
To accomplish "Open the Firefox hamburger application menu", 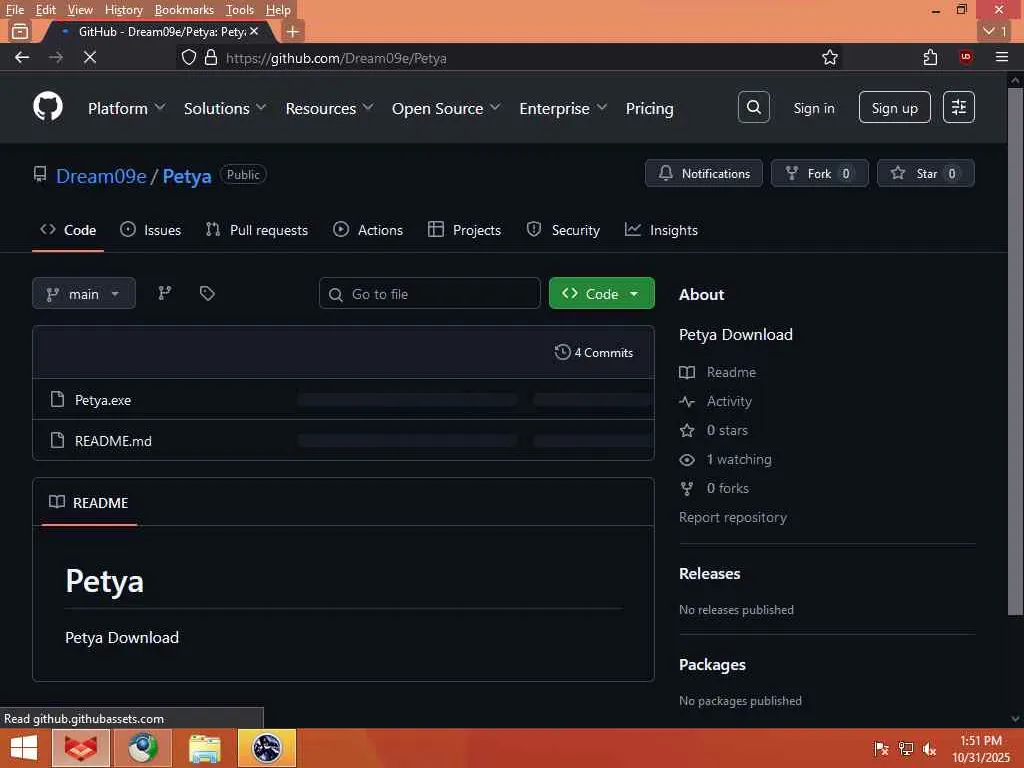I will click(1002, 57).
